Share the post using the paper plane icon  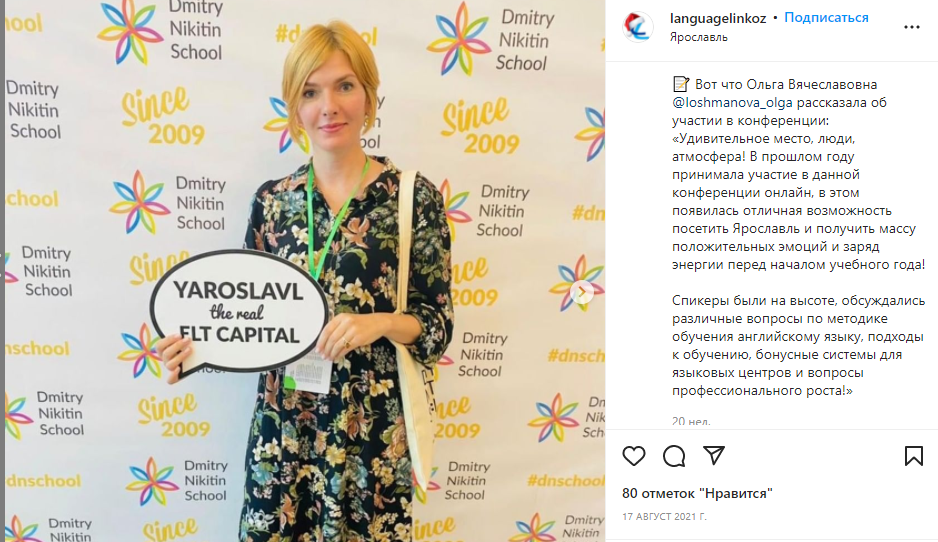[714, 455]
